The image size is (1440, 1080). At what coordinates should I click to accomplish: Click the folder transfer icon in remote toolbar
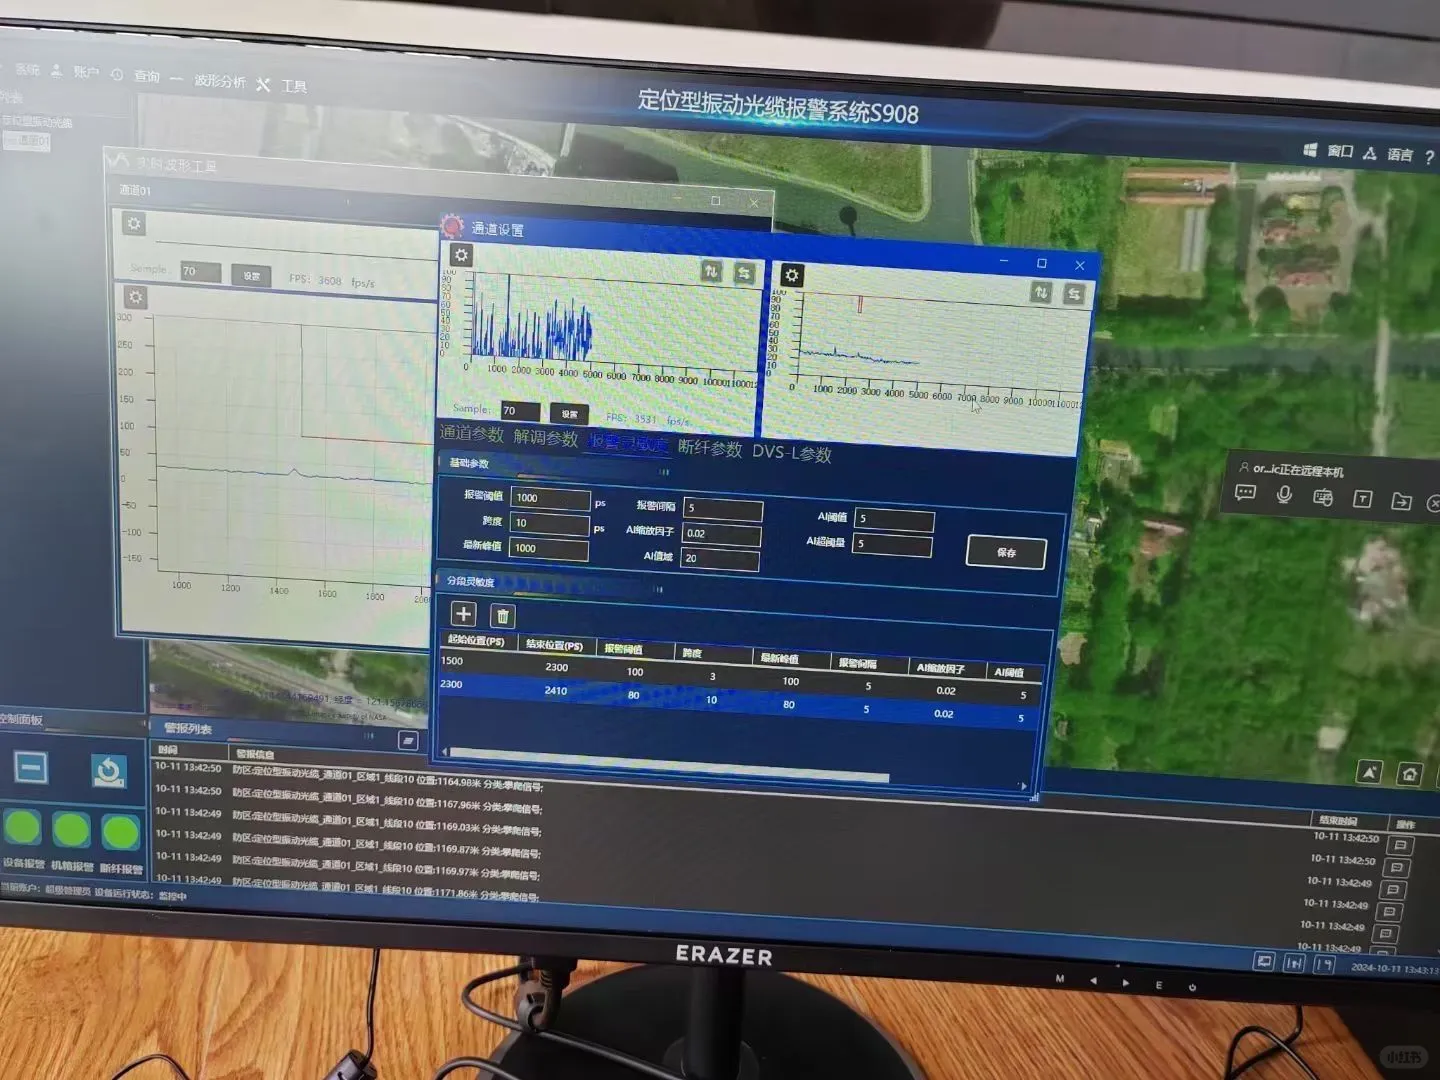(x=1401, y=501)
